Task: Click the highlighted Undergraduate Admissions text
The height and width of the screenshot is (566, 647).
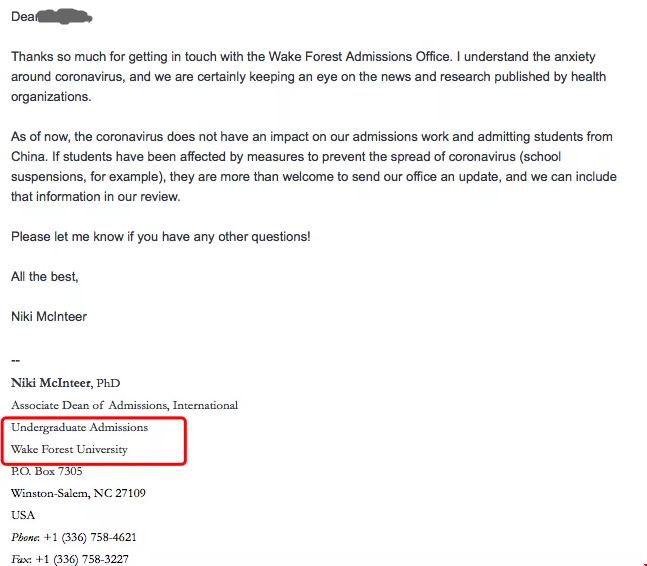Action: coord(79,427)
